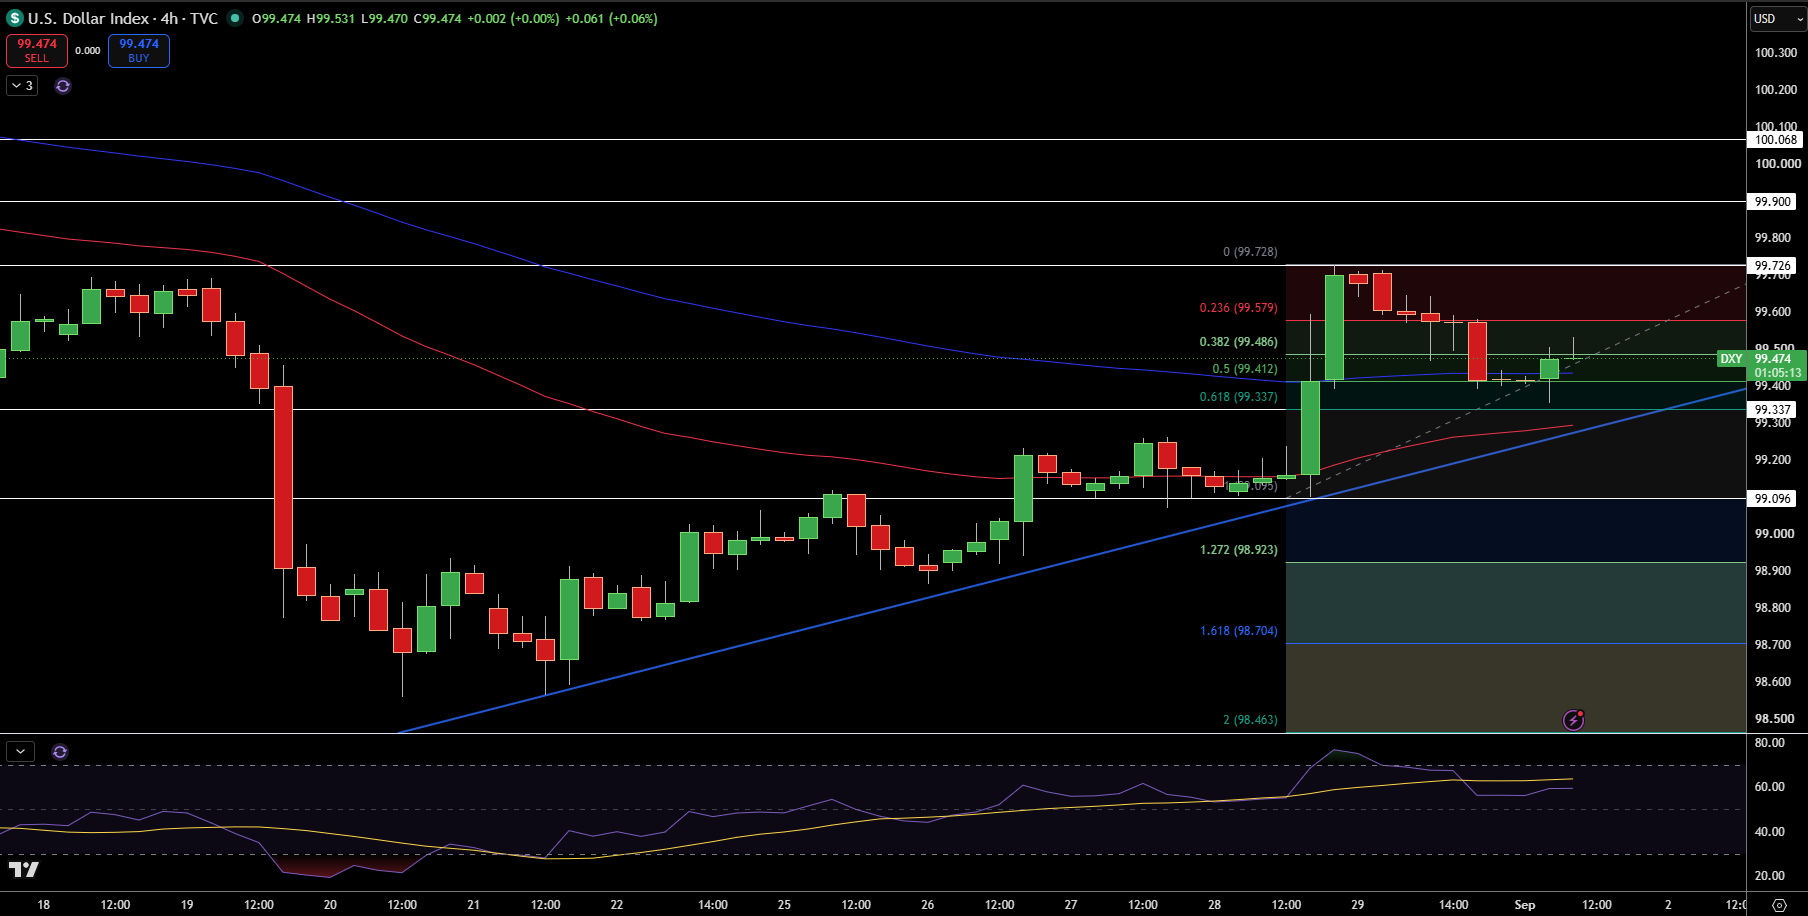Click the red SELL 99.474 button
The image size is (1808, 916).
coord(37,51)
